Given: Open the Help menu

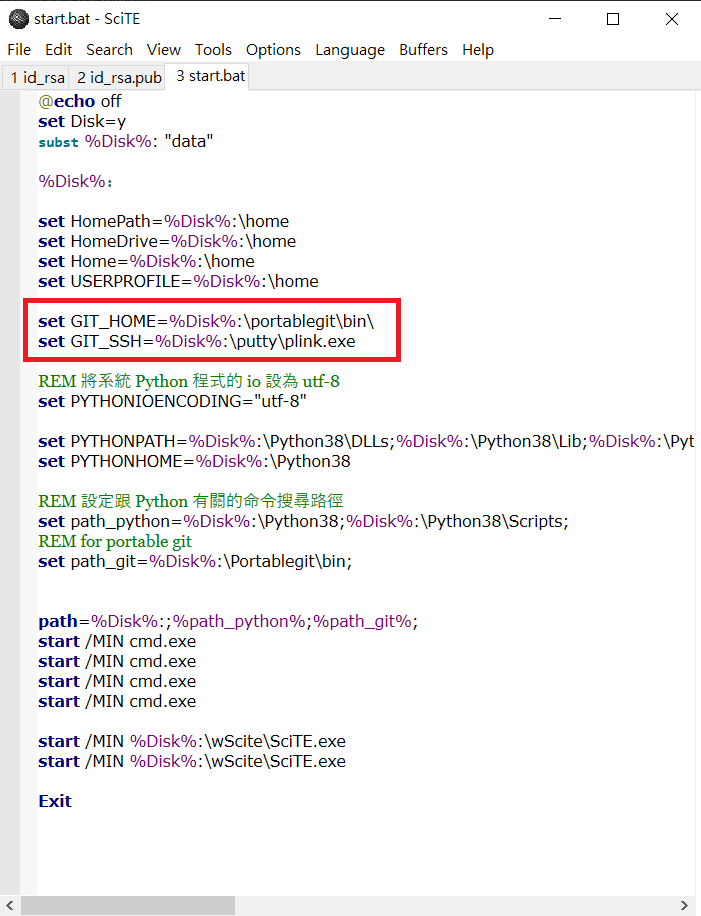Looking at the screenshot, I should coord(478,50).
